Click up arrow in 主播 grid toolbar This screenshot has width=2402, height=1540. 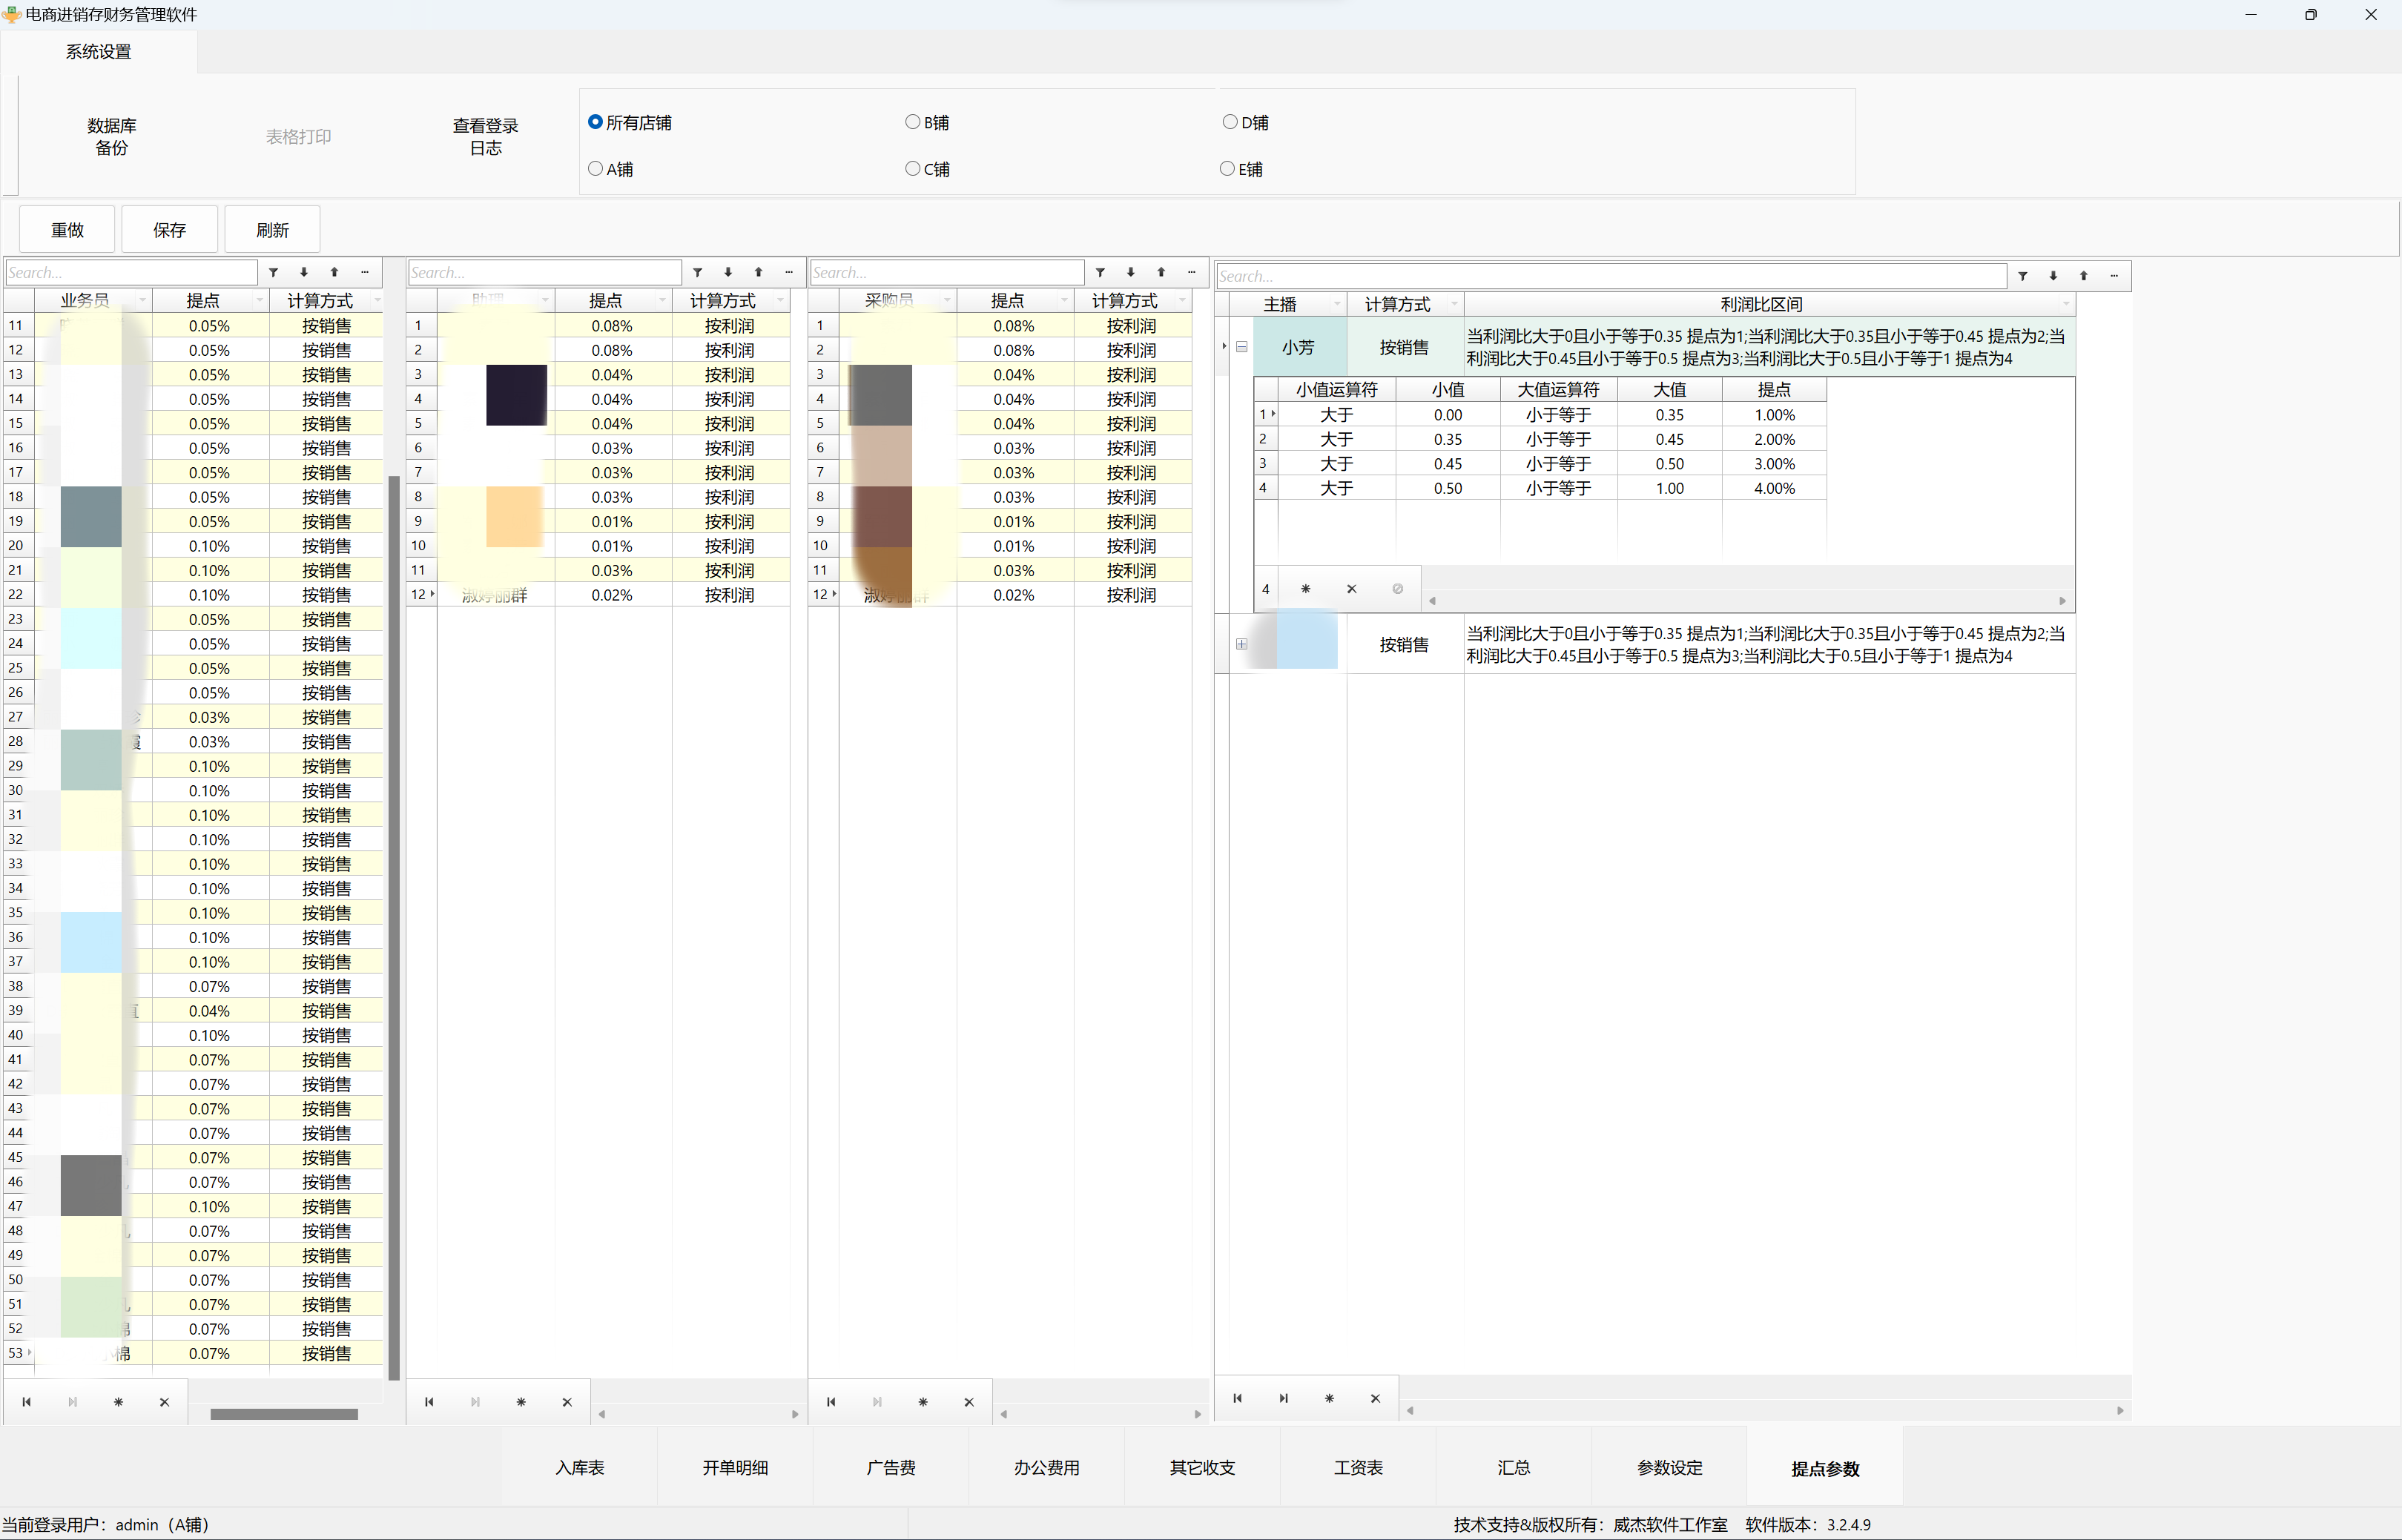click(2084, 276)
